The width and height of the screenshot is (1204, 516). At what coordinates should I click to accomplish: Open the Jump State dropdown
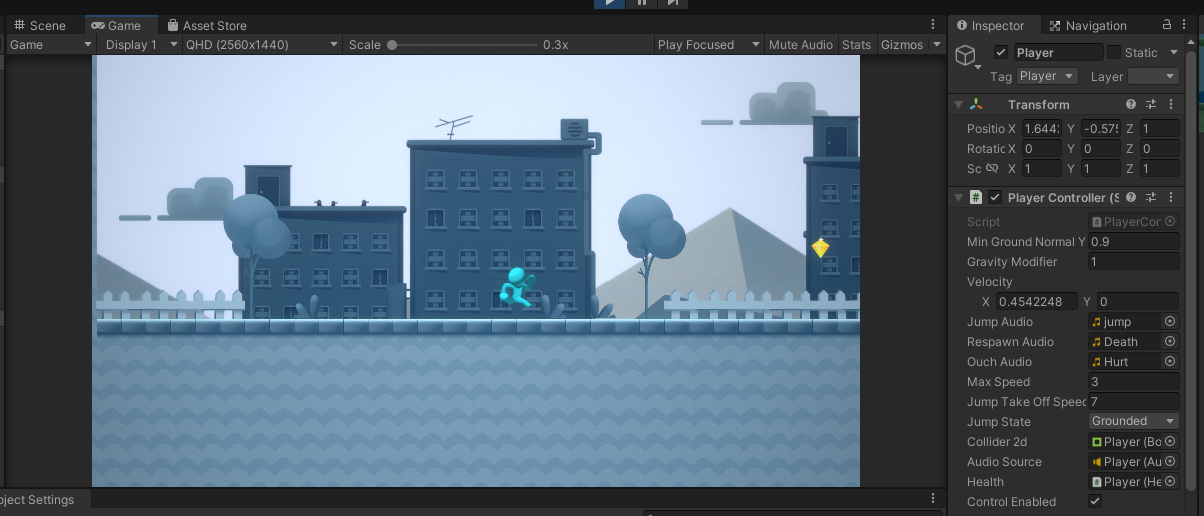click(1133, 422)
